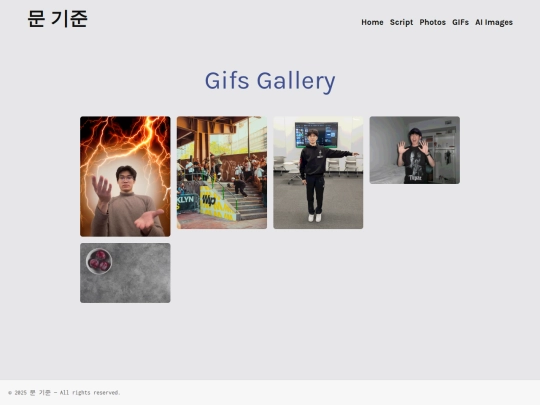Open the AI Images page

pyautogui.click(x=494, y=22)
